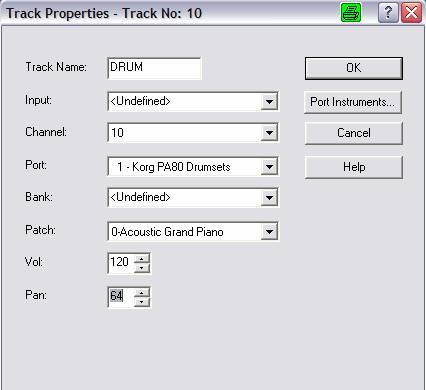This screenshot has width=426, height=390.
Task: Increase the Vol value with up arrow
Action: pyautogui.click(x=142, y=259)
